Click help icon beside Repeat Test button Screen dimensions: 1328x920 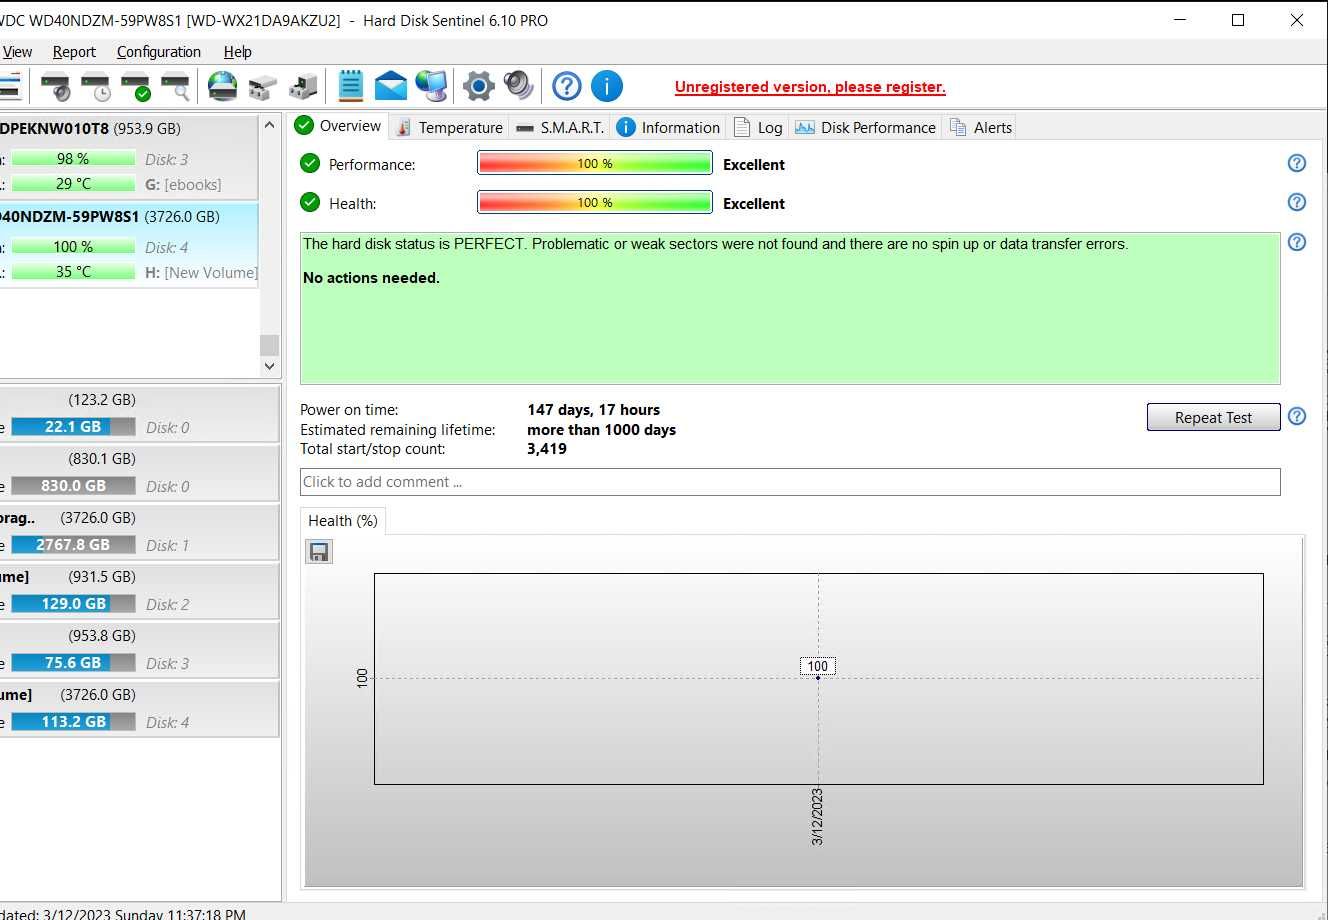(1297, 416)
